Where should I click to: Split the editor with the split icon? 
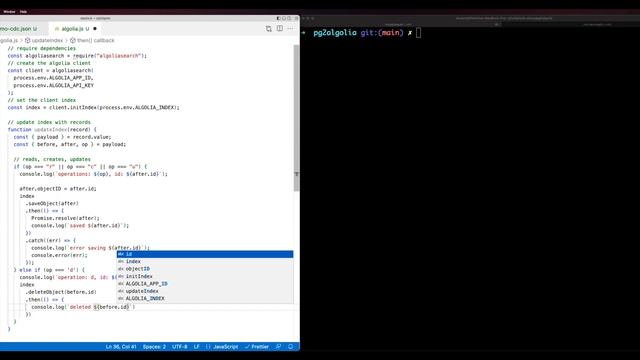280,29
